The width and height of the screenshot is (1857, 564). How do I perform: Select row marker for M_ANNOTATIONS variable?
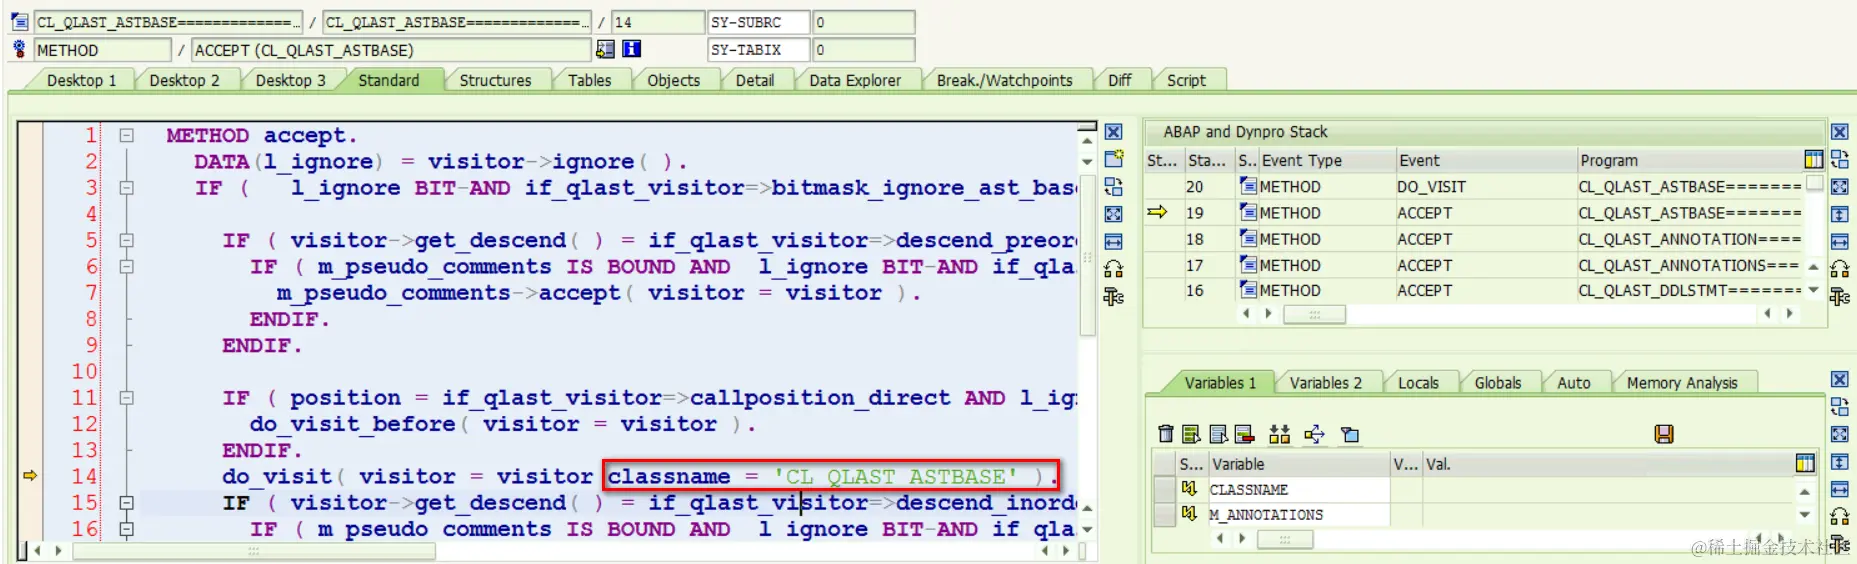click(1163, 514)
